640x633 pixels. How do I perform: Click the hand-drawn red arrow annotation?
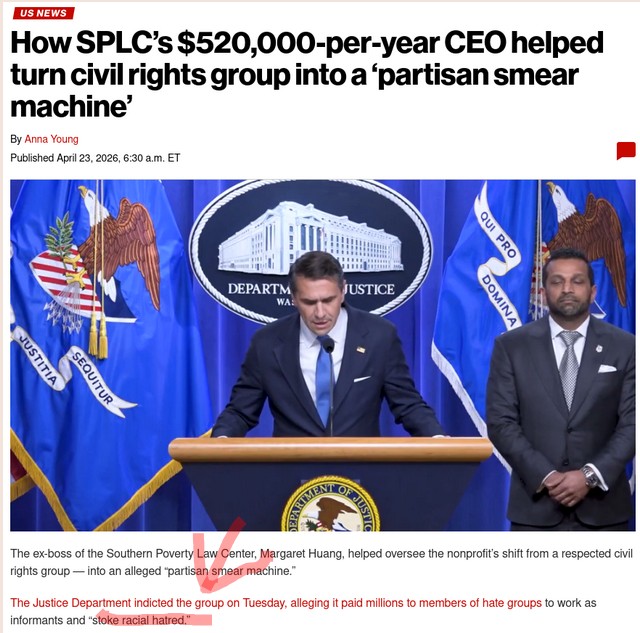pos(222,555)
